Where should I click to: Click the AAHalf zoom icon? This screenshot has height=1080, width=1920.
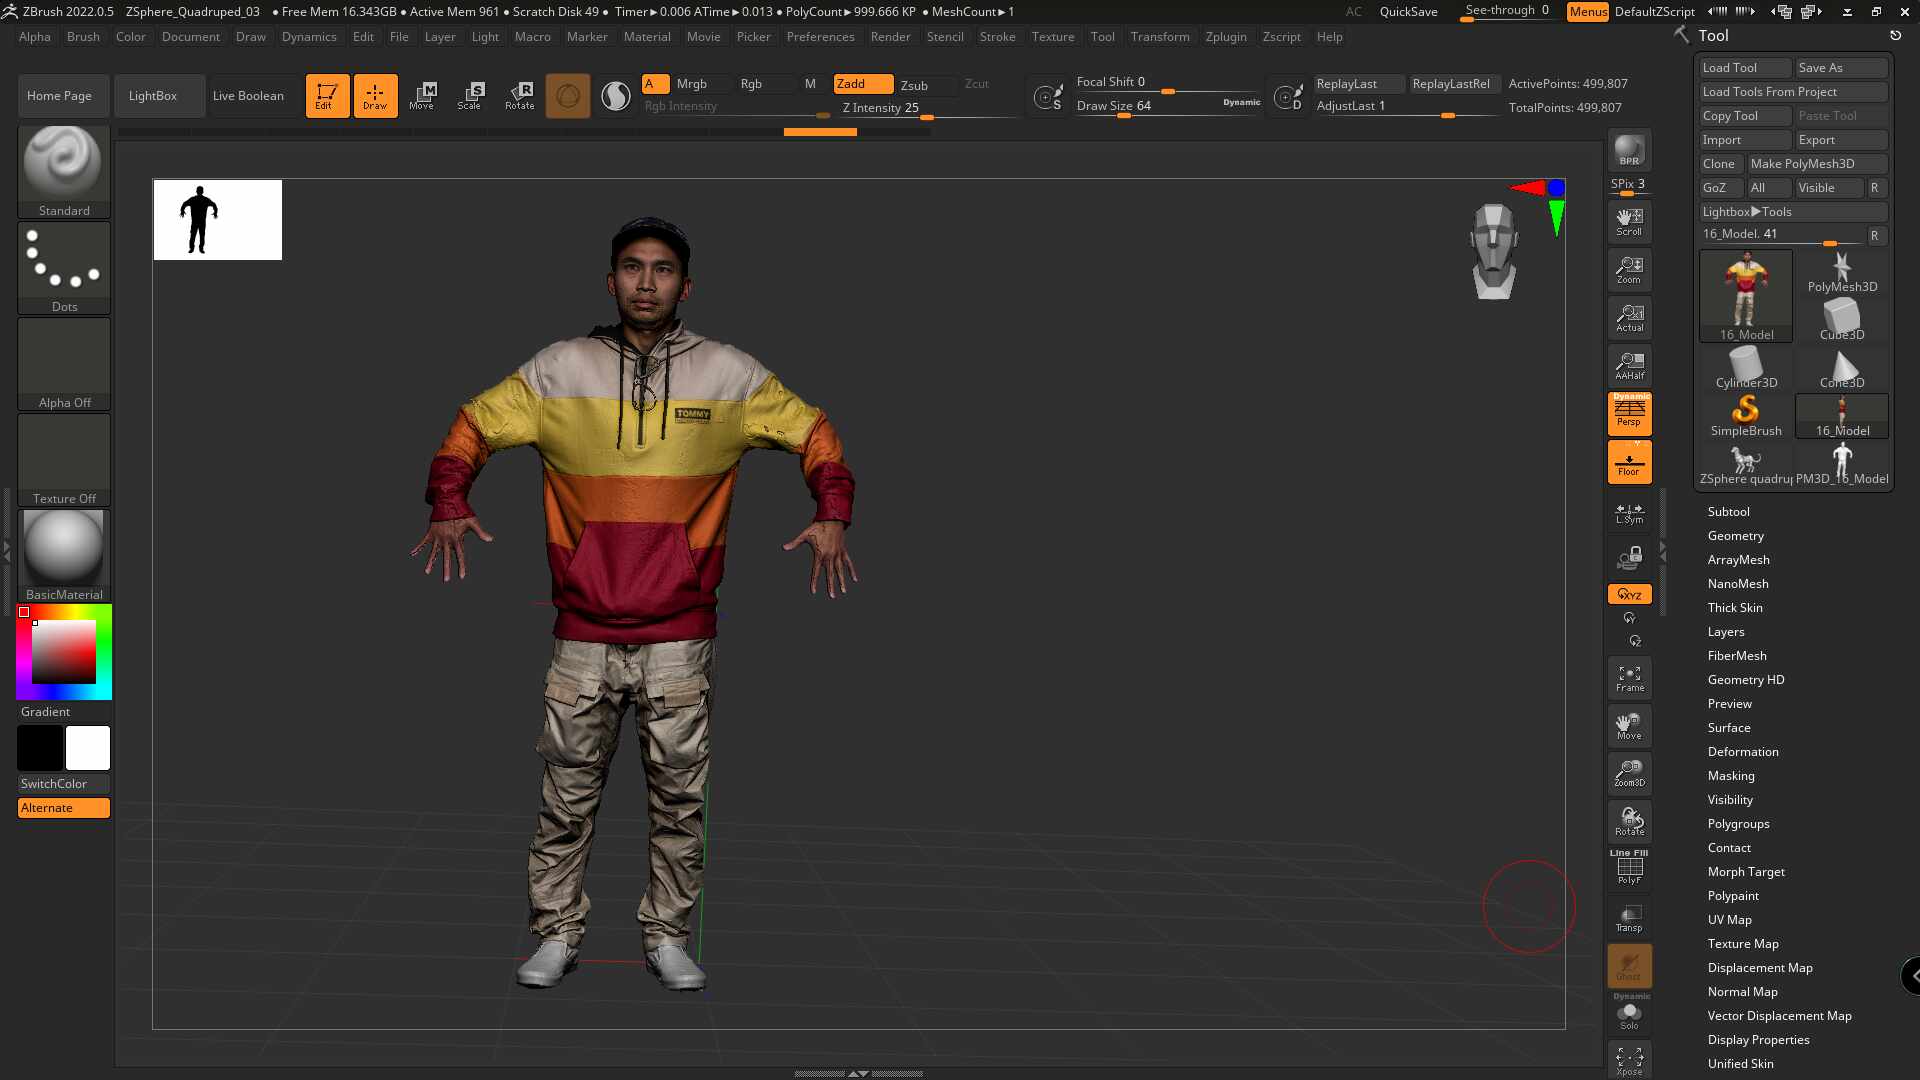click(x=1629, y=365)
